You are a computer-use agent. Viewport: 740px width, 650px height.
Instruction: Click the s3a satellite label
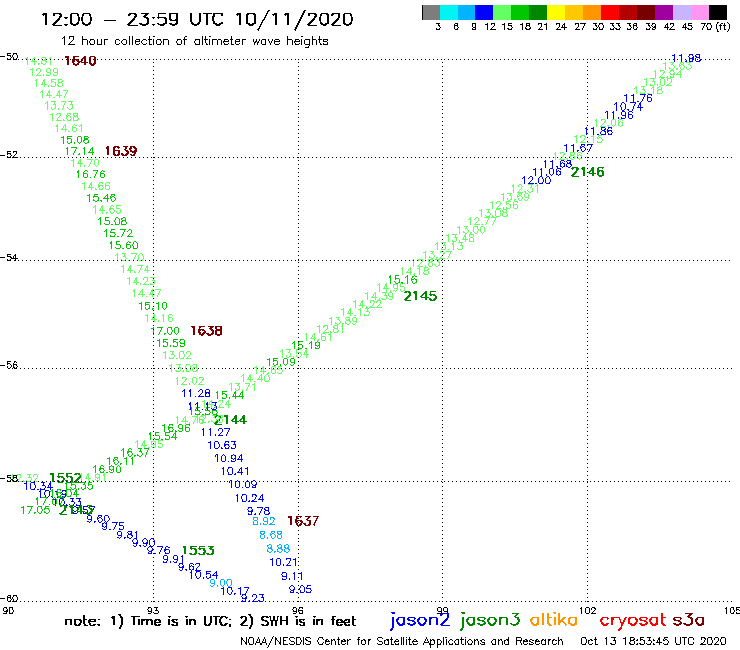pyautogui.click(x=689, y=620)
